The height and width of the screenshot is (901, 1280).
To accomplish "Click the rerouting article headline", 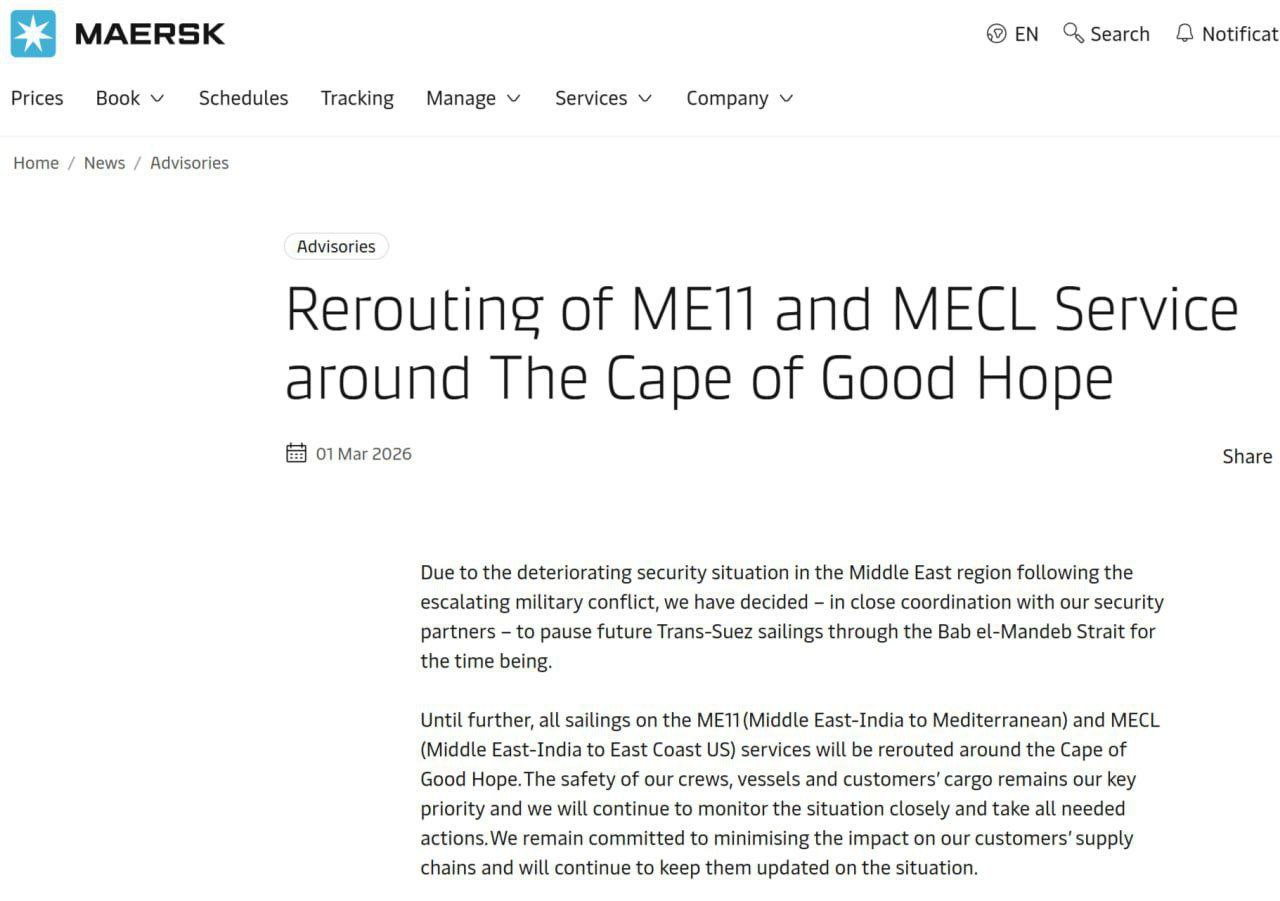I will (760, 342).
